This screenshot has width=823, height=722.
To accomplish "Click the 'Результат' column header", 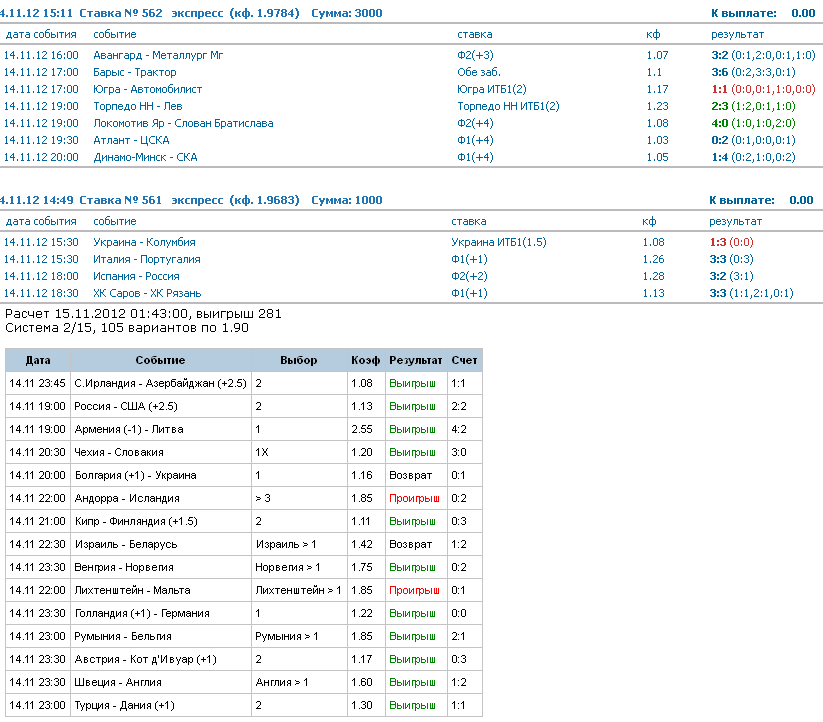I will click(x=416, y=360).
